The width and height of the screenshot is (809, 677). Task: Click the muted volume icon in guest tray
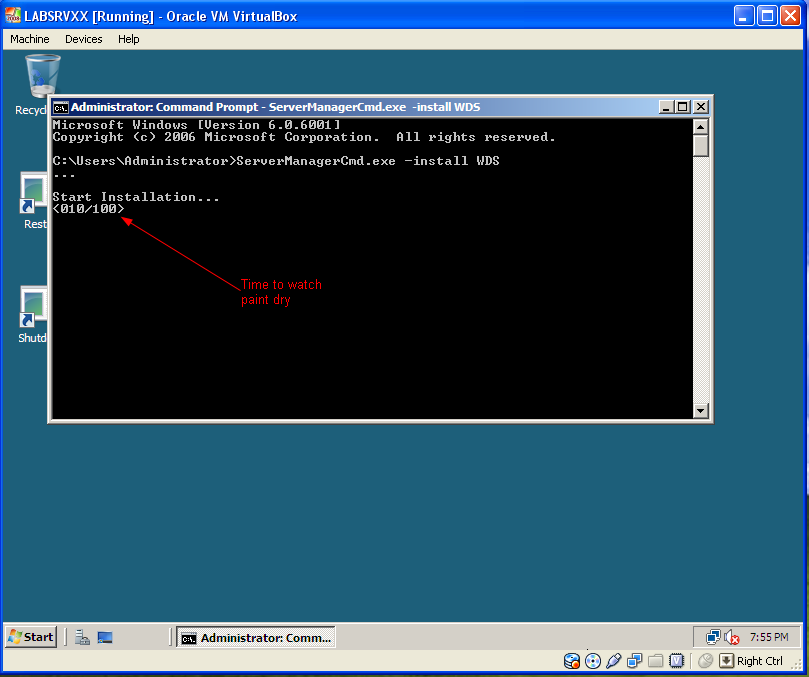(732, 637)
